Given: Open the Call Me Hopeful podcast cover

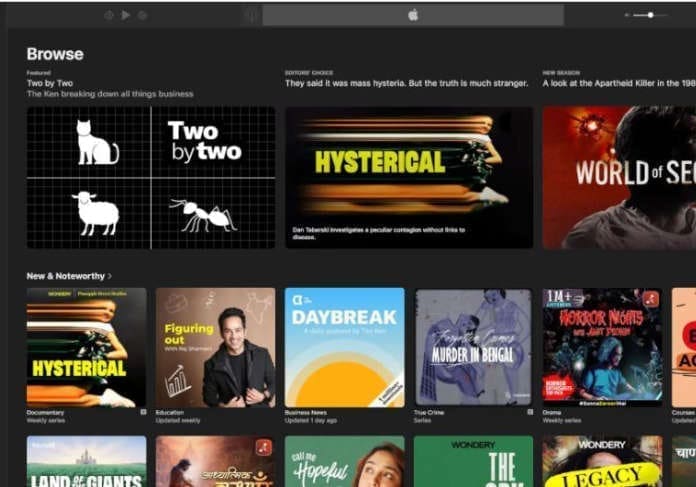Looking at the screenshot, I should [x=344, y=461].
